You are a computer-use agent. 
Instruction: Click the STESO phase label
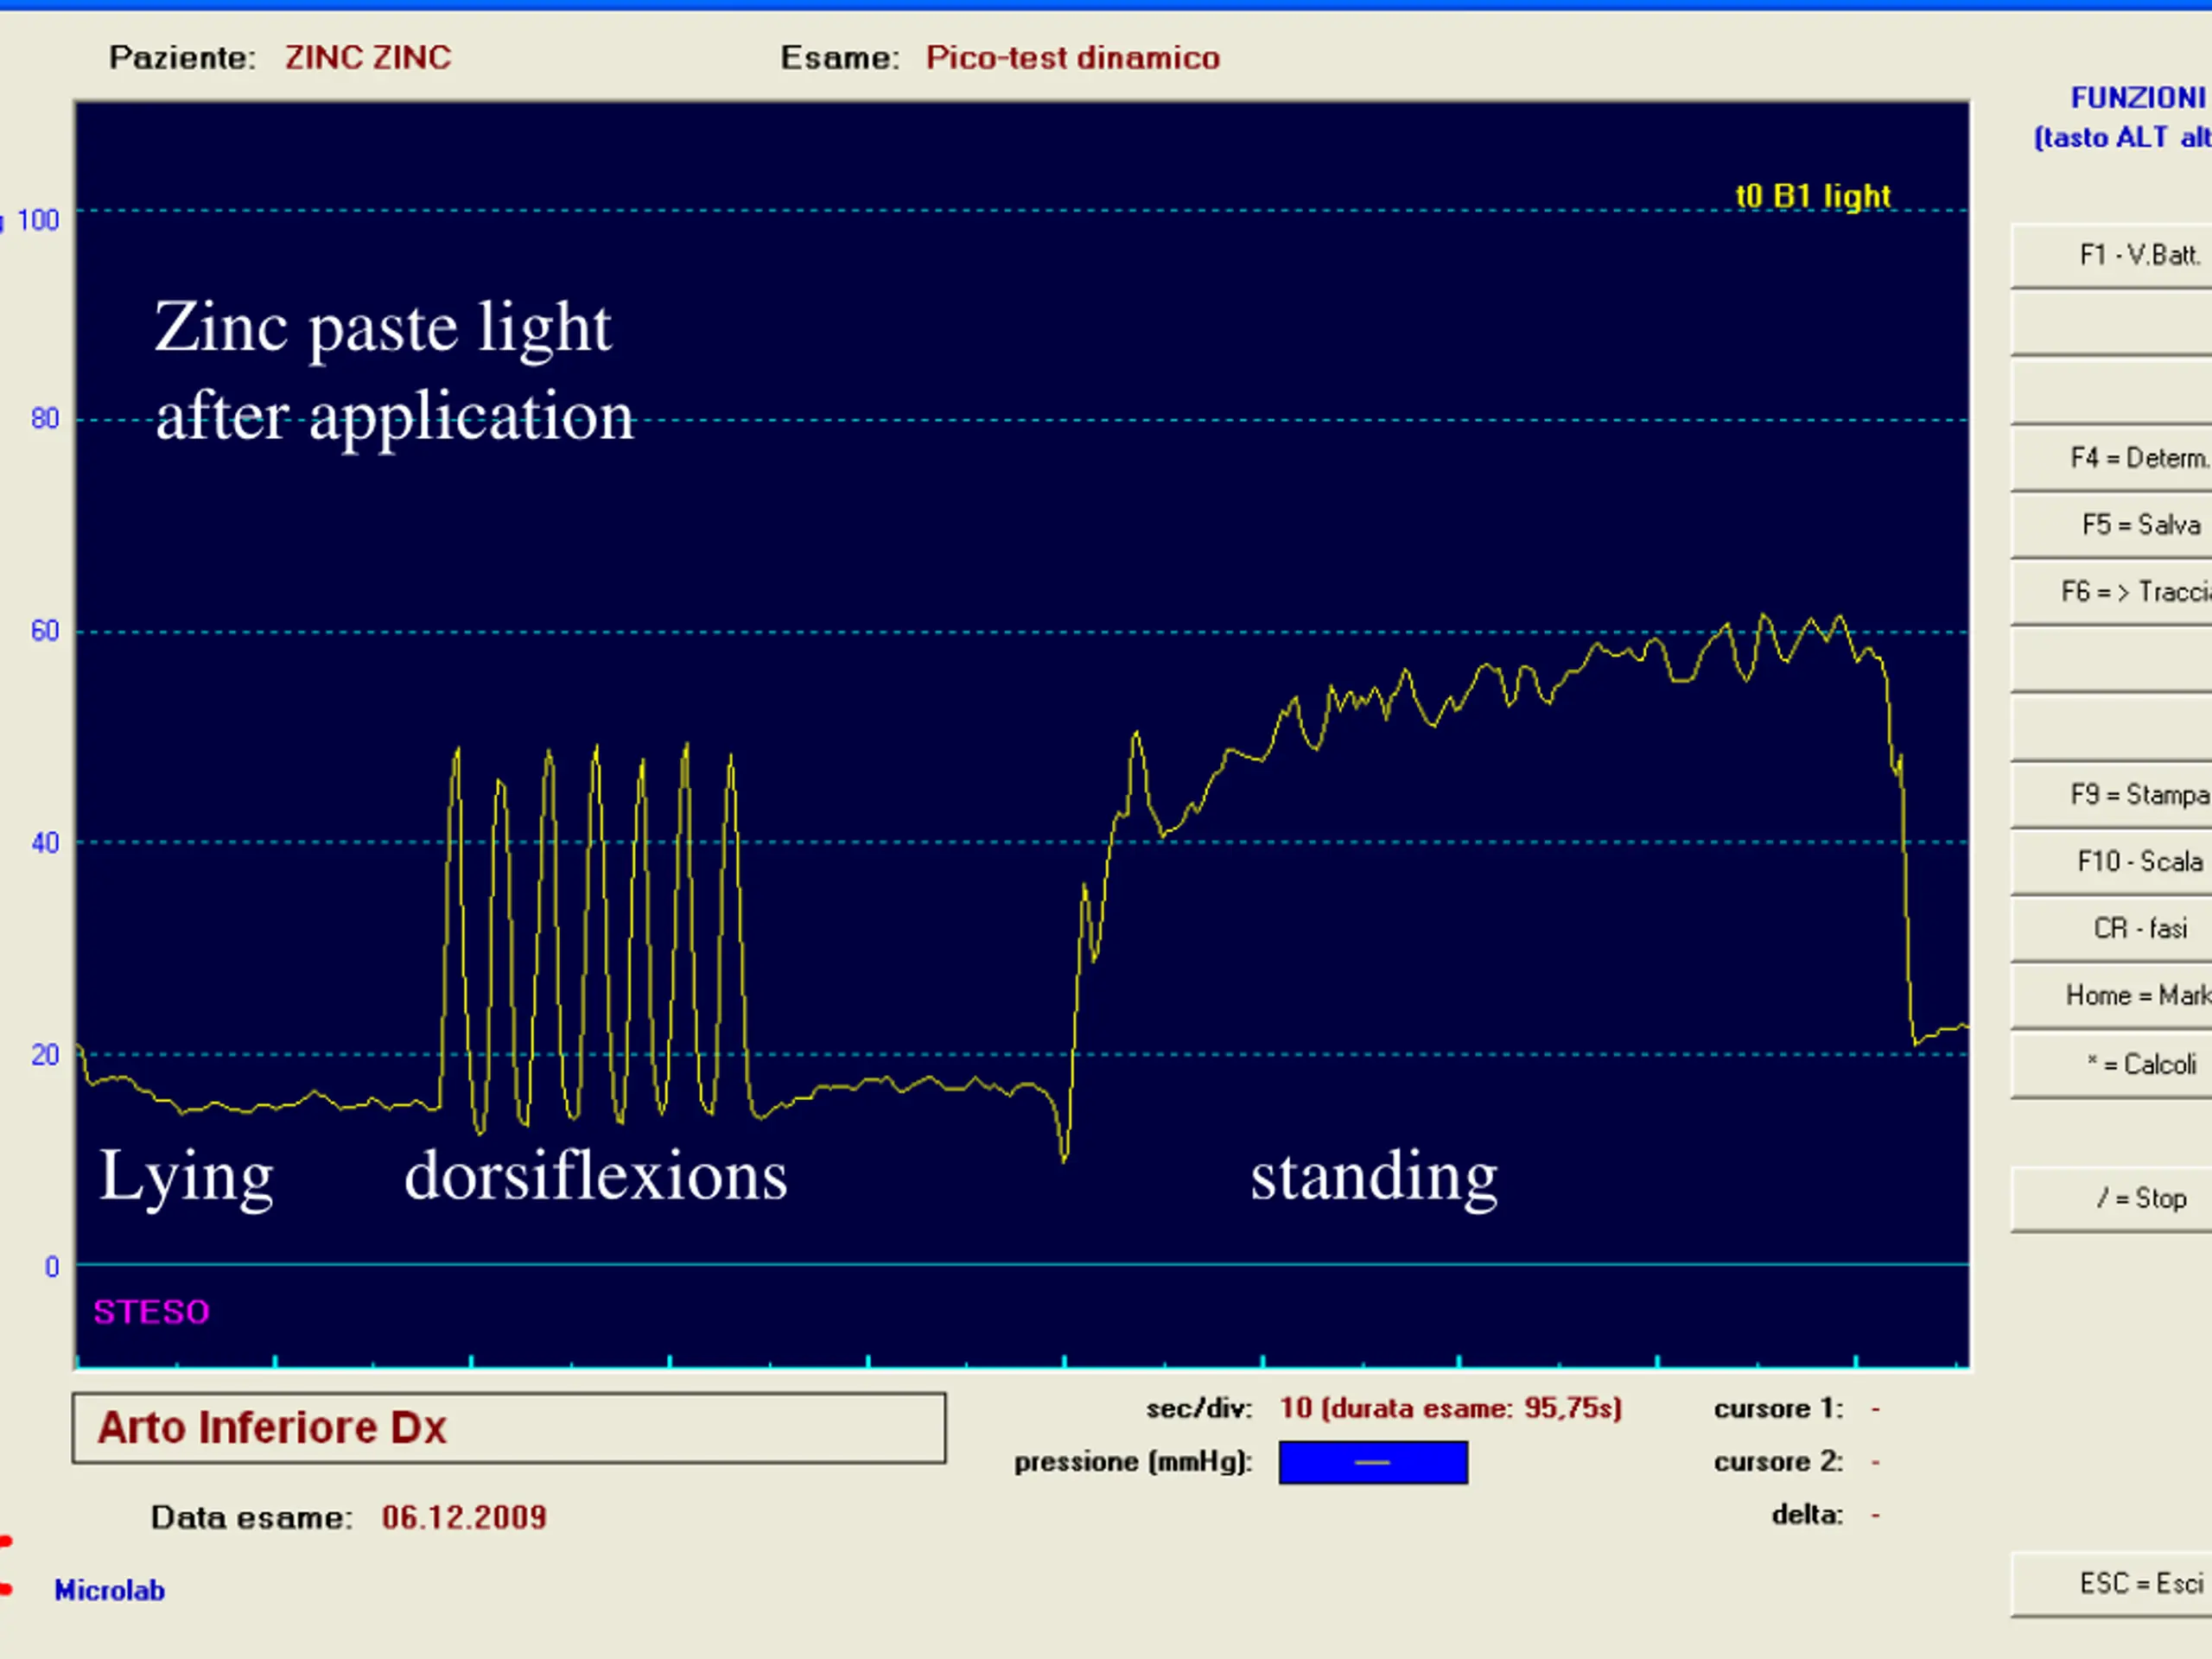(151, 1312)
